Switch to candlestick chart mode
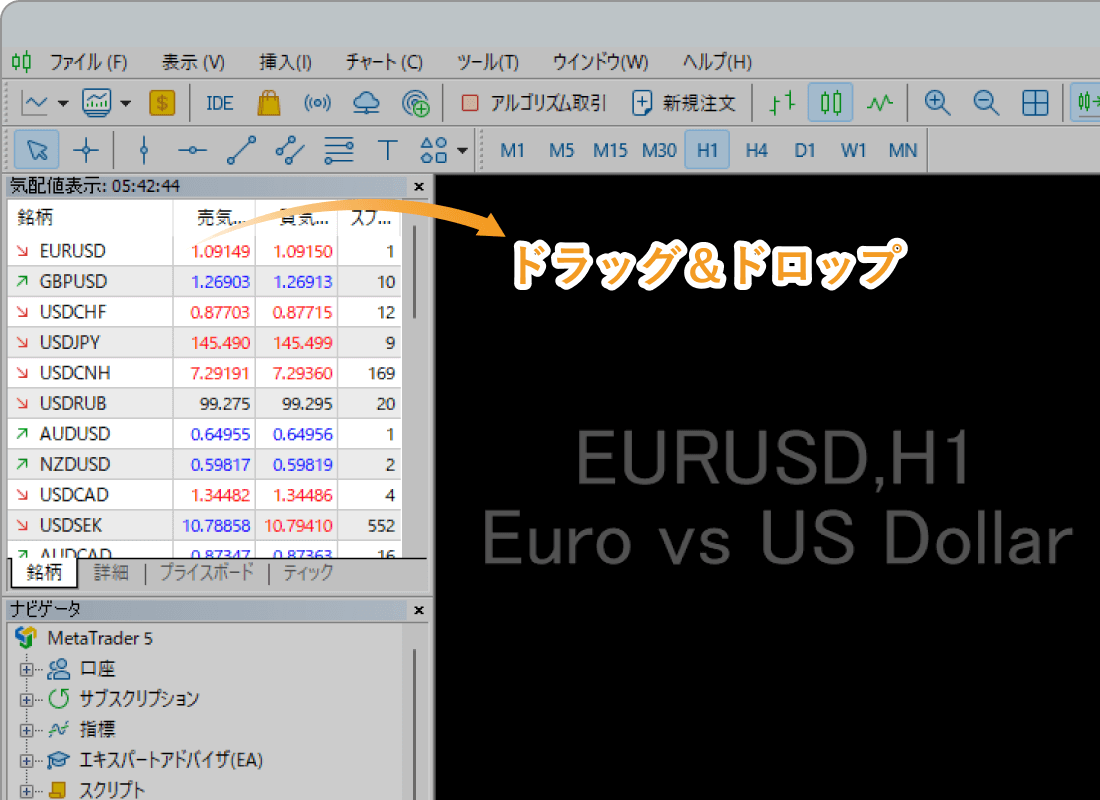 point(831,103)
